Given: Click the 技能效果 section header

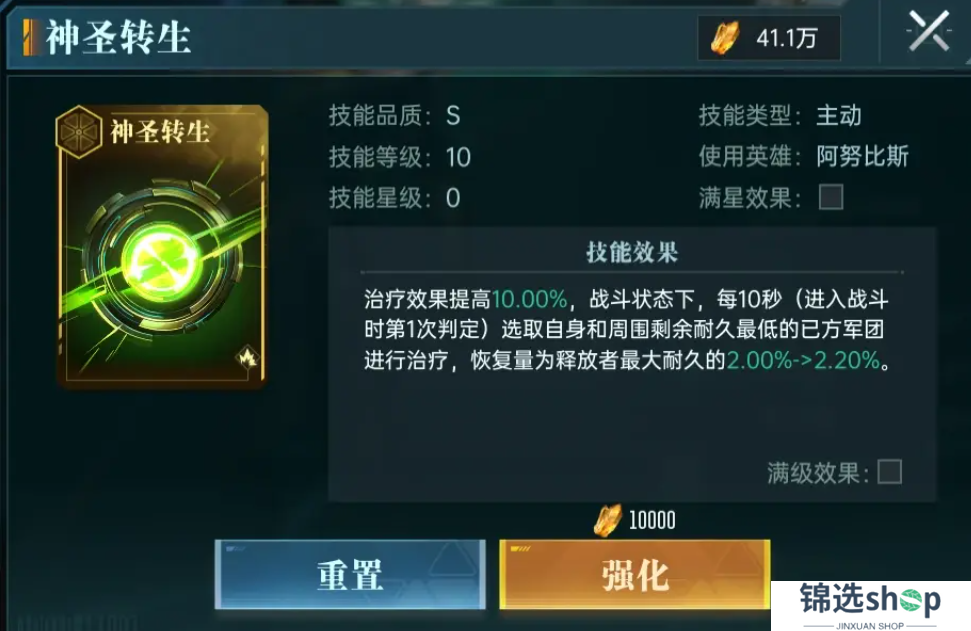Looking at the screenshot, I should coord(632,253).
